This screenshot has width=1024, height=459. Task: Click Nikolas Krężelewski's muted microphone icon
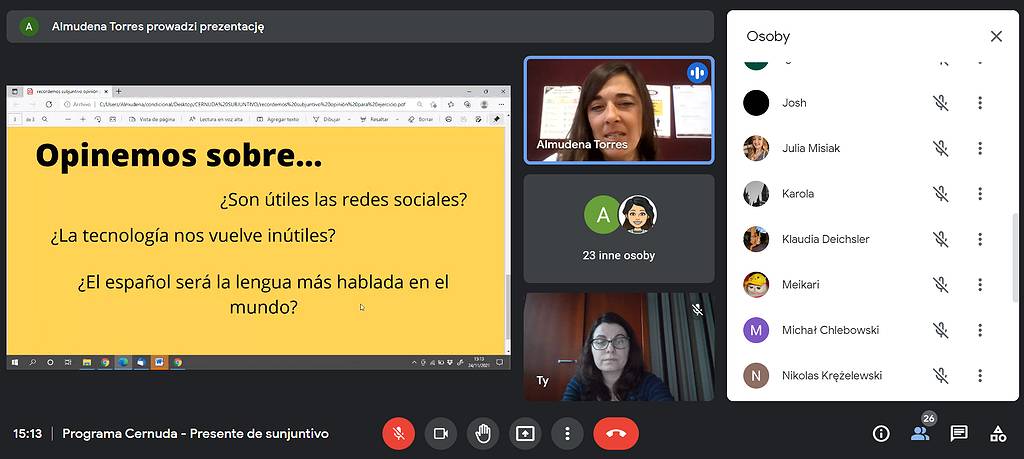coord(940,375)
